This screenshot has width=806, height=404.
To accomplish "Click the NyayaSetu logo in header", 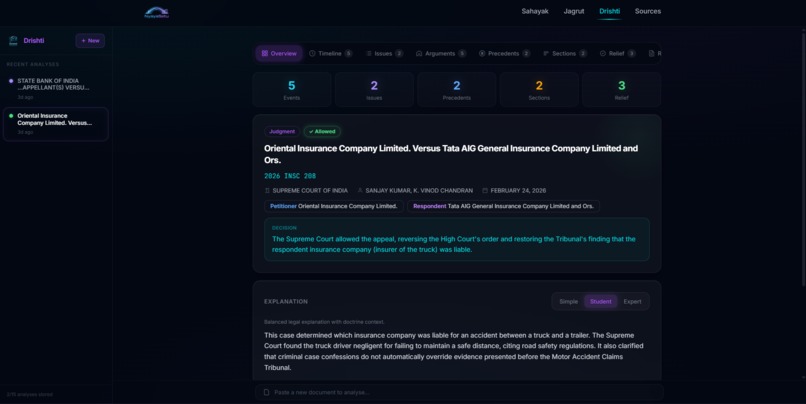I will click(157, 12).
